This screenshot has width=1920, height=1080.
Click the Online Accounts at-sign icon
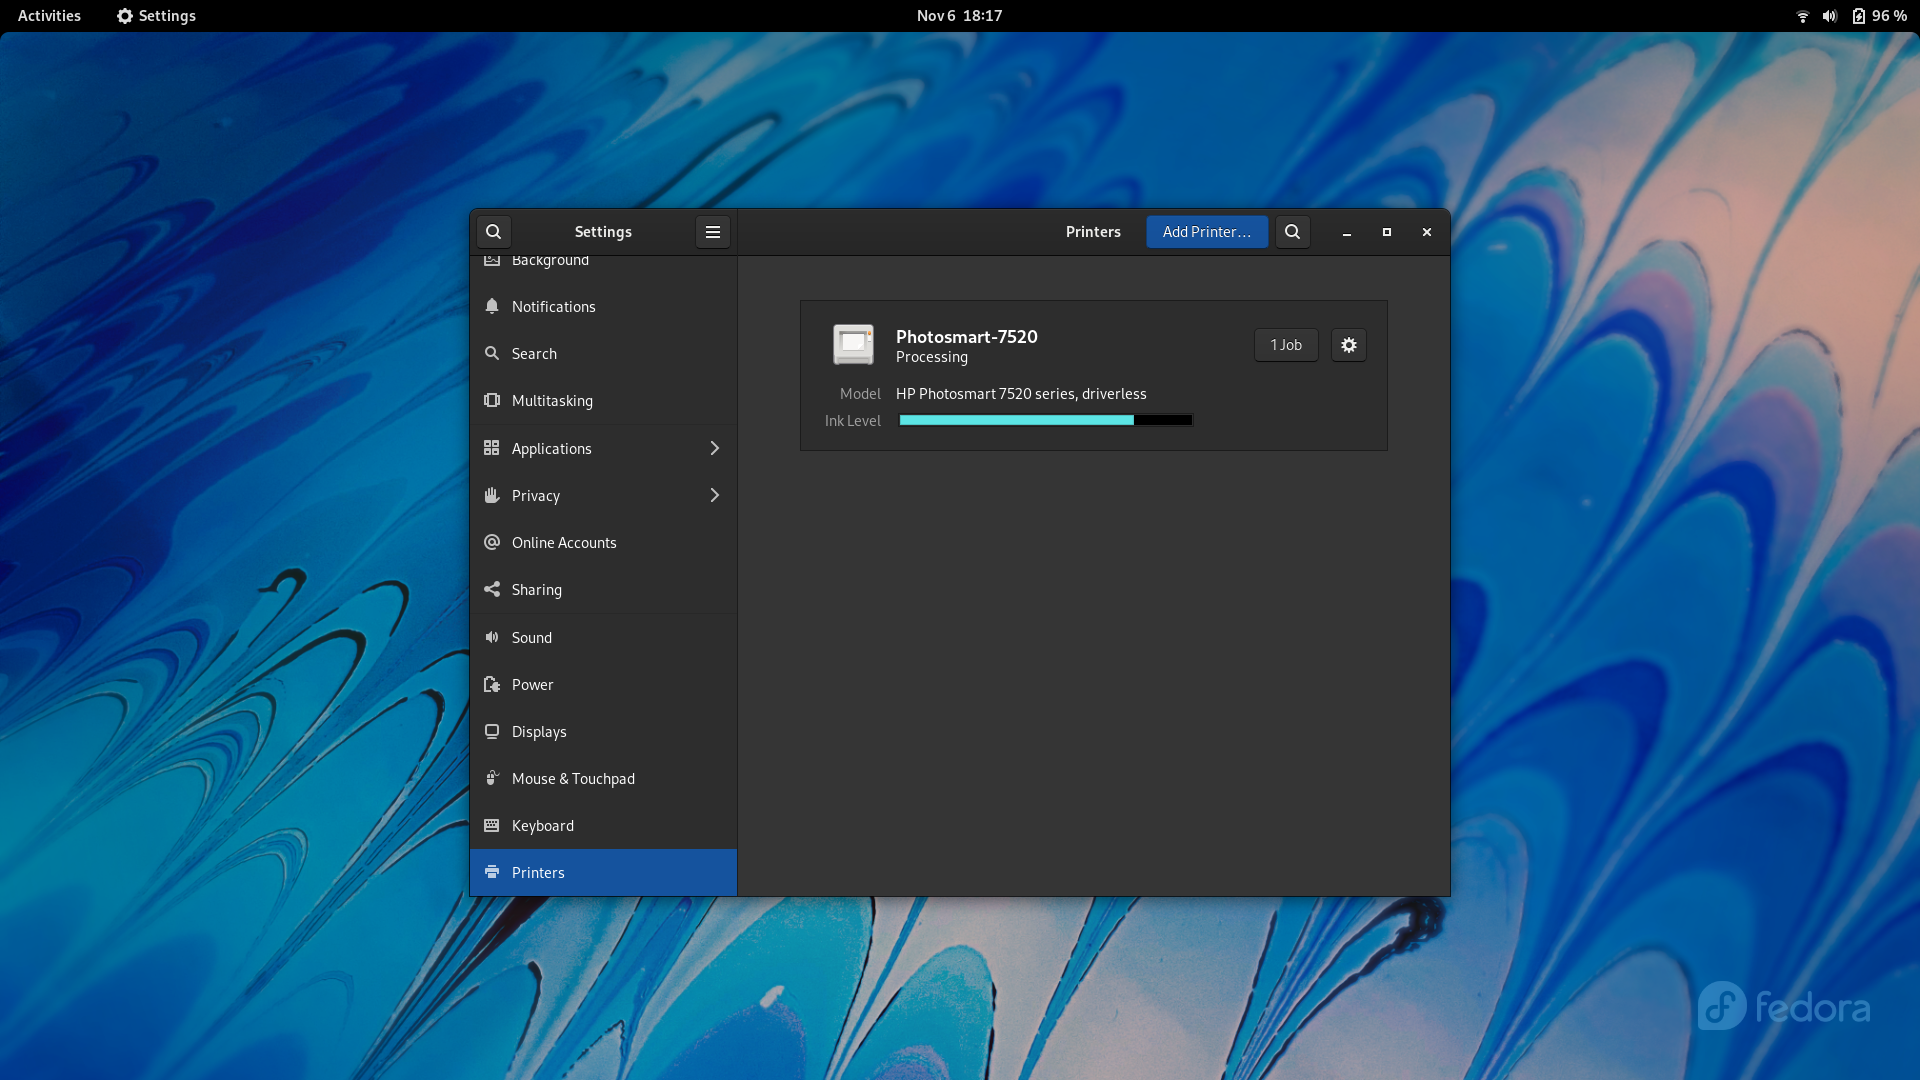492,542
